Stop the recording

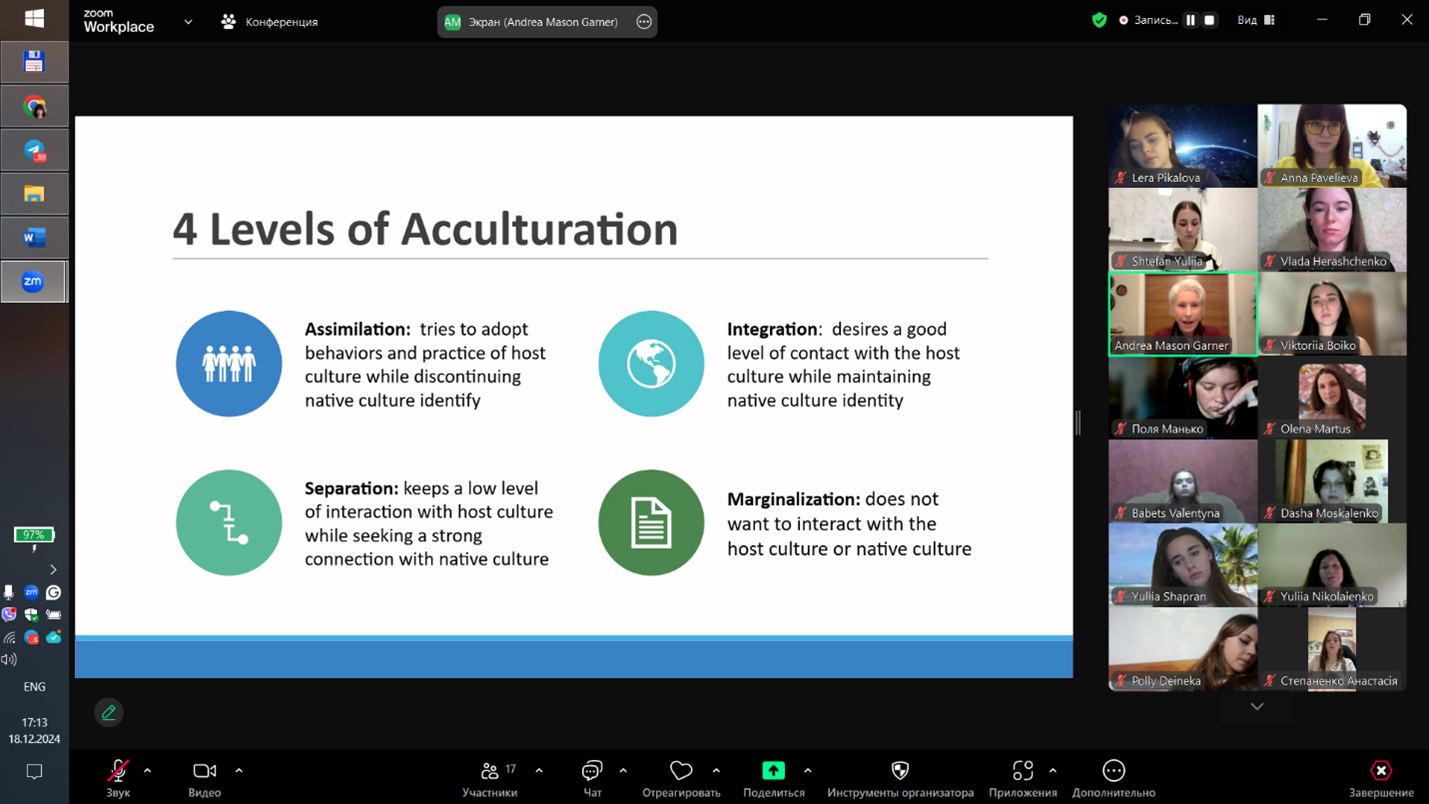tap(1210, 20)
